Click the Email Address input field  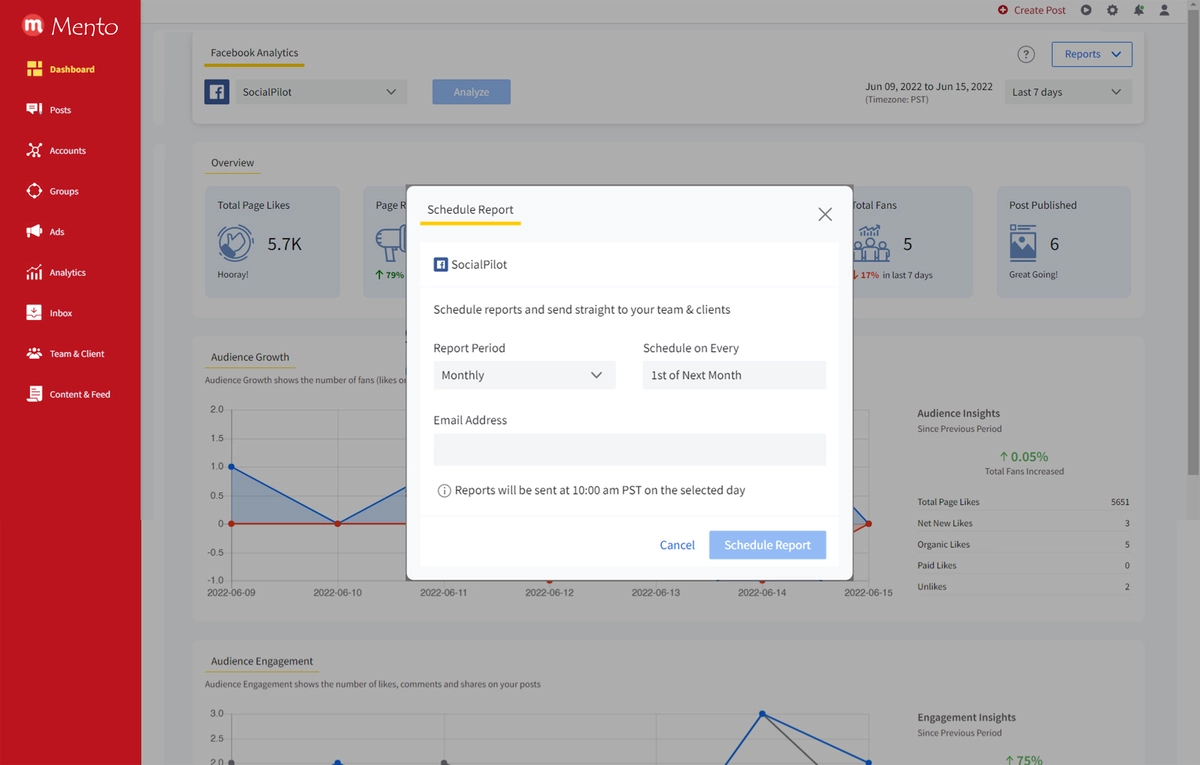click(630, 449)
